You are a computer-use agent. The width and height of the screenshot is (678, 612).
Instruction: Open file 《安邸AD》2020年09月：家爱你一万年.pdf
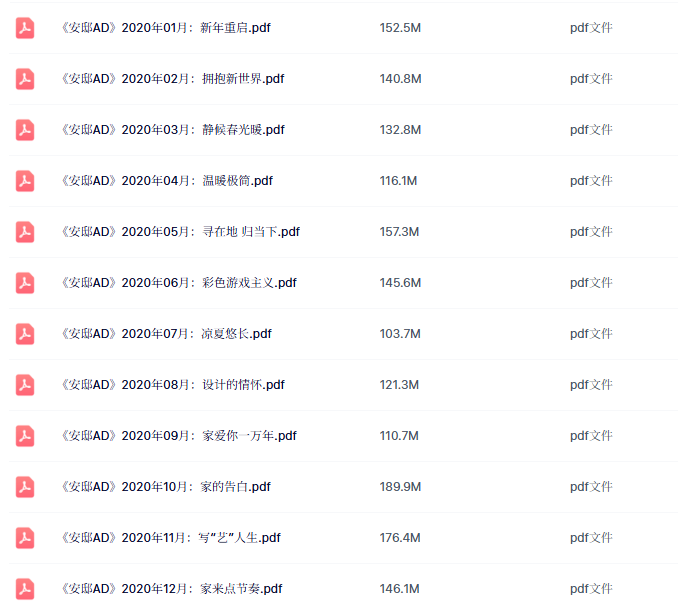click(x=179, y=436)
